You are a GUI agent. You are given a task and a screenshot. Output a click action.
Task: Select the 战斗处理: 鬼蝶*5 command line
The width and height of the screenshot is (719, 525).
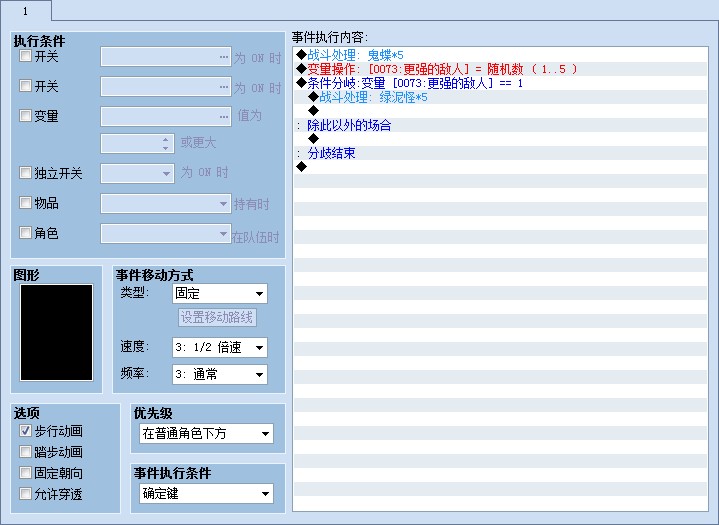coord(500,55)
